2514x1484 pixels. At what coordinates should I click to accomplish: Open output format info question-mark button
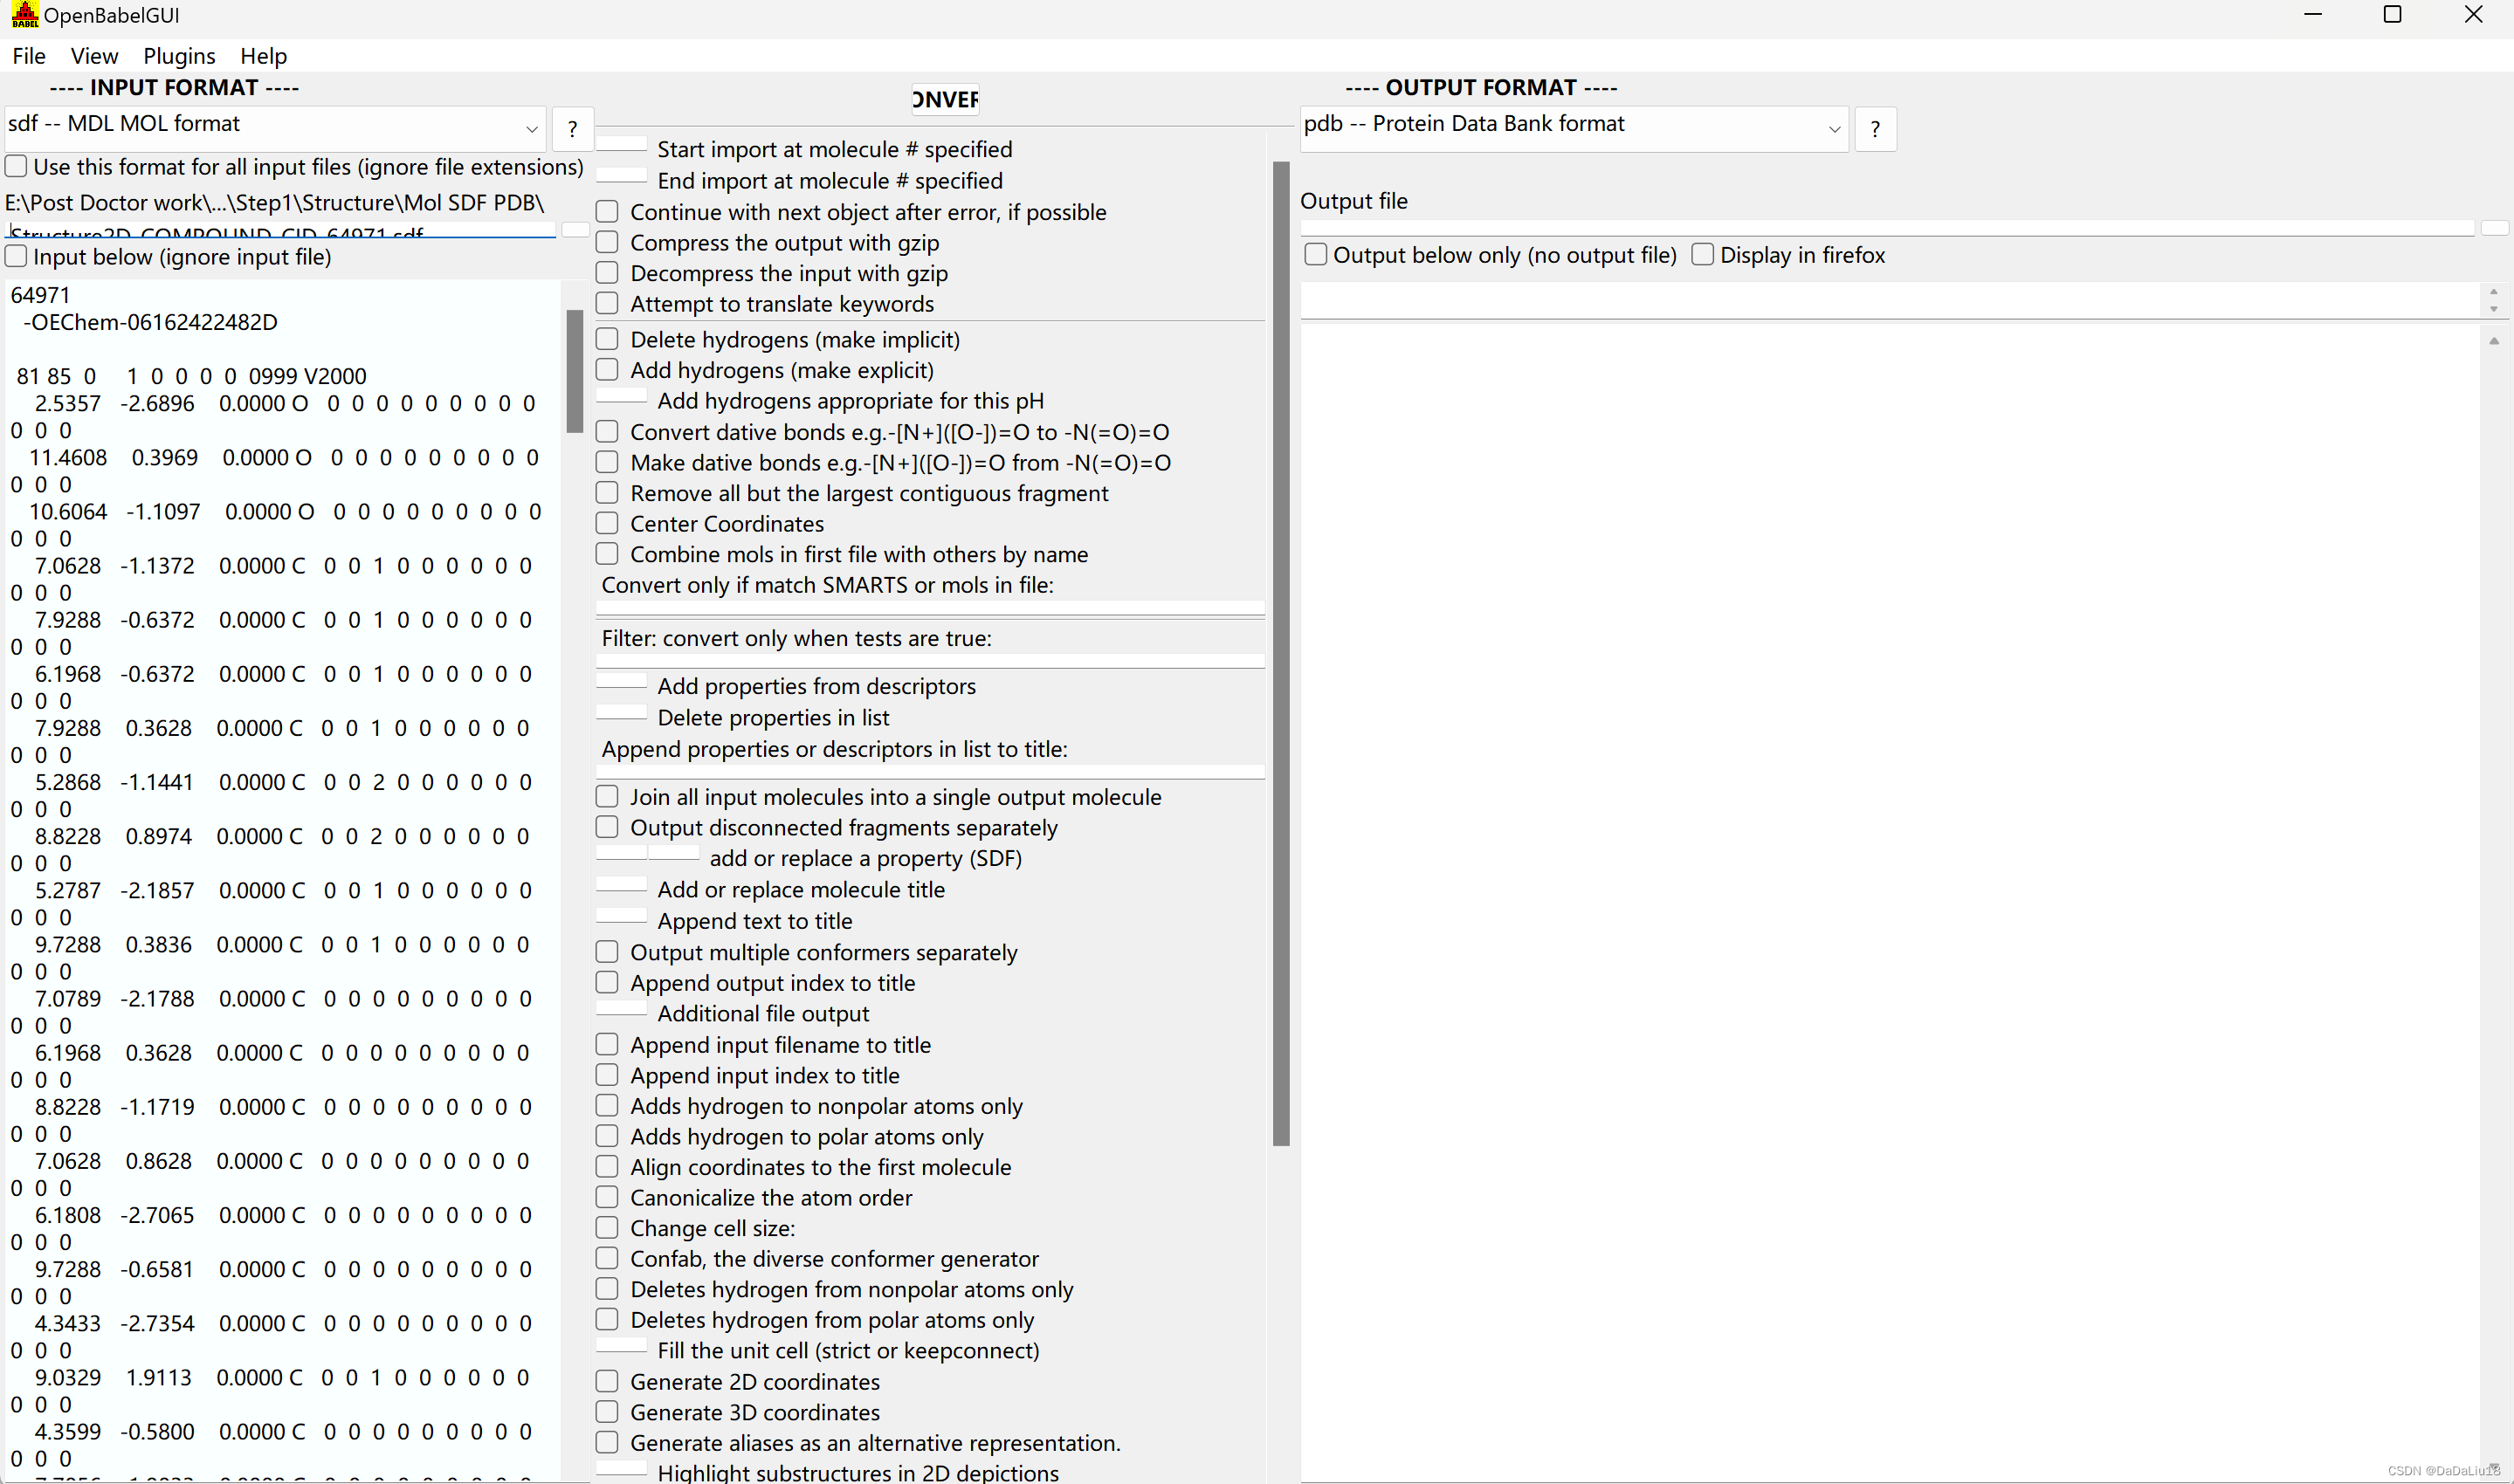(x=1875, y=129)
